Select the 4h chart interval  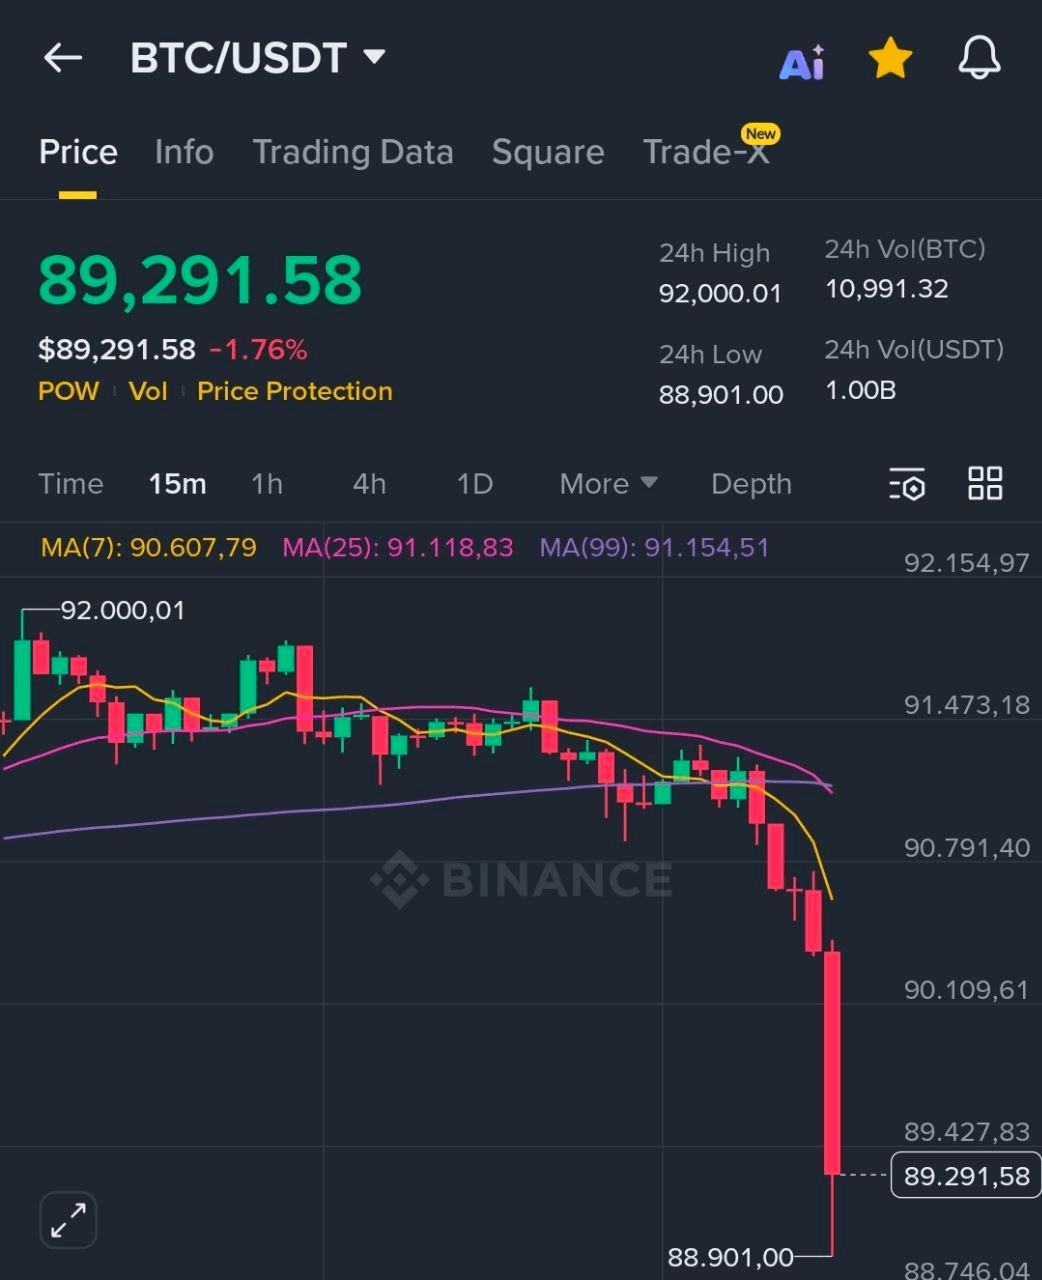point(369,484)
